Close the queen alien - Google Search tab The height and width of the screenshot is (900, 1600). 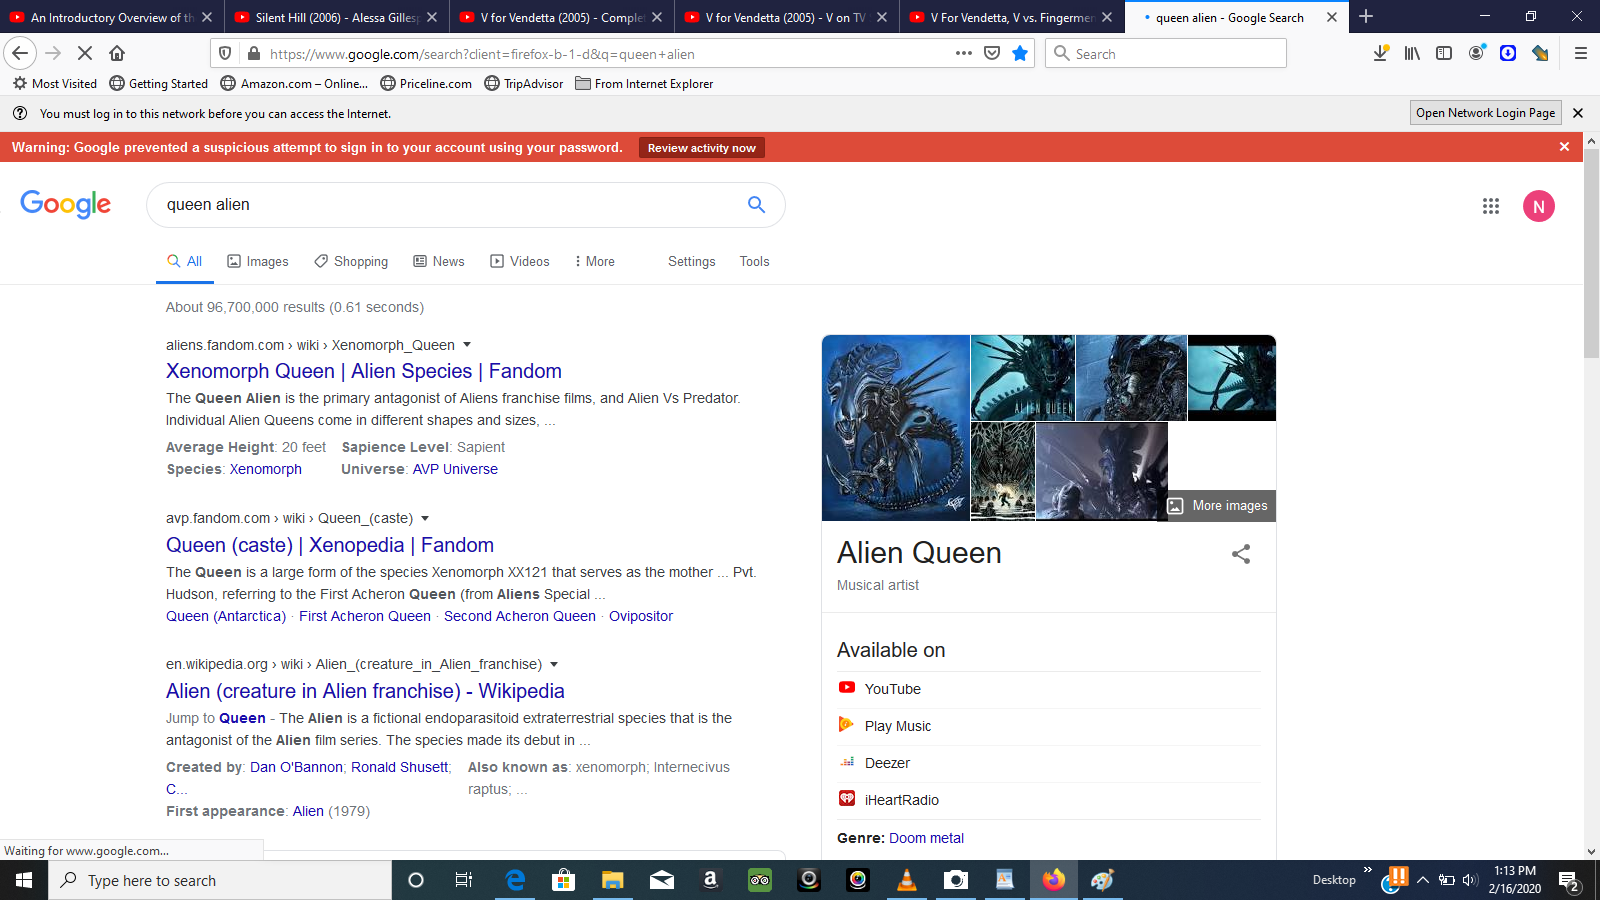click(x=1332, y=17)
